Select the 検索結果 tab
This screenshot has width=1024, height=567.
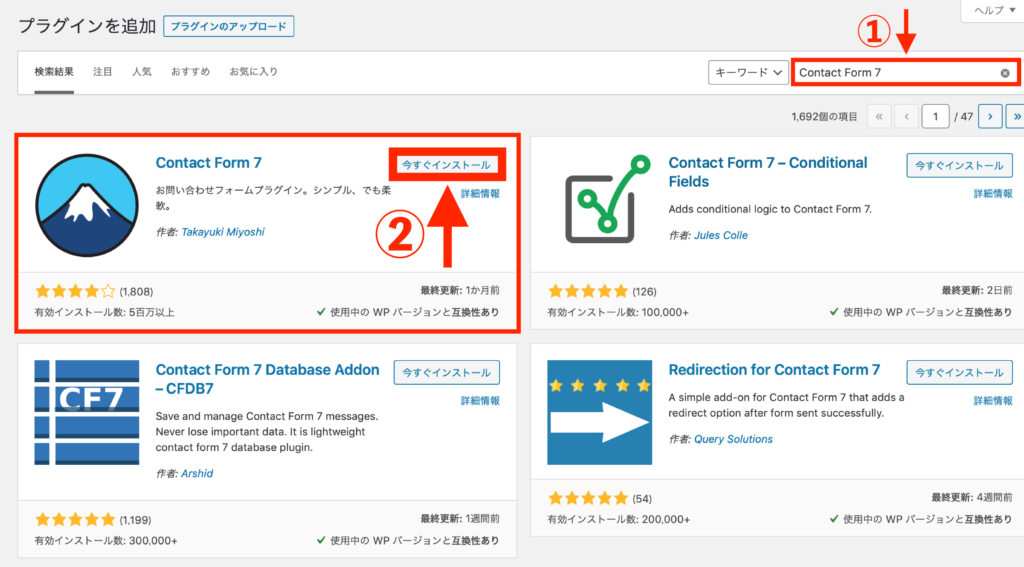[54, 72]
